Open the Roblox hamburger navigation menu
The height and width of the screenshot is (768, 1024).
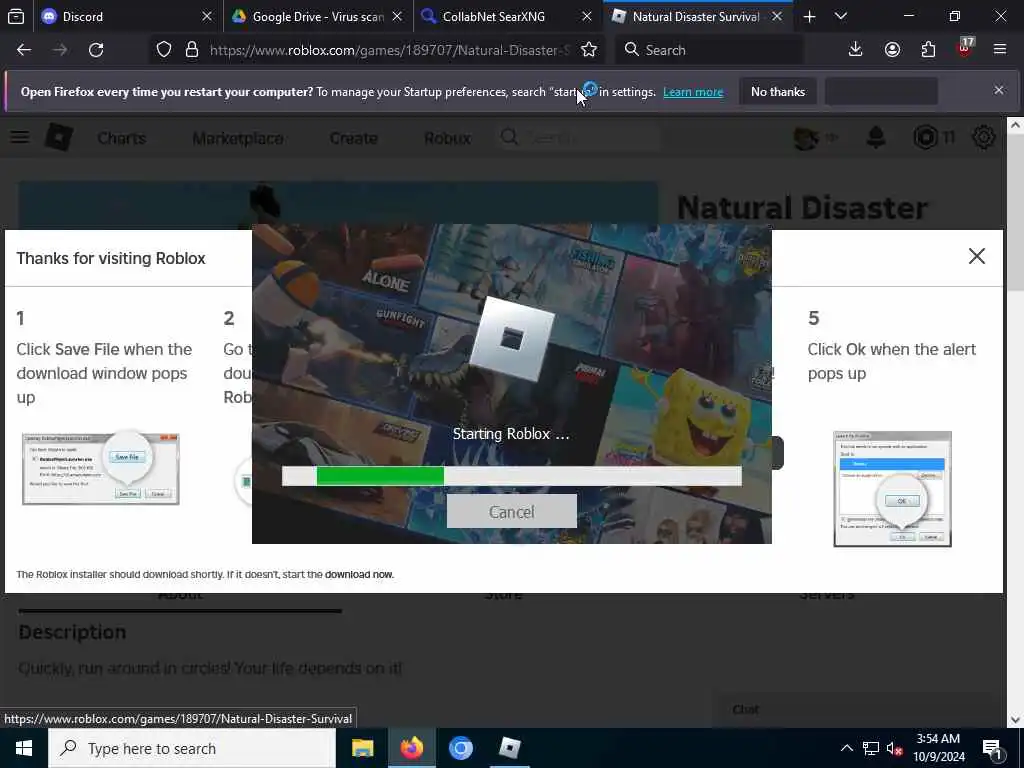pyautogui.click(x=20, y=137)
